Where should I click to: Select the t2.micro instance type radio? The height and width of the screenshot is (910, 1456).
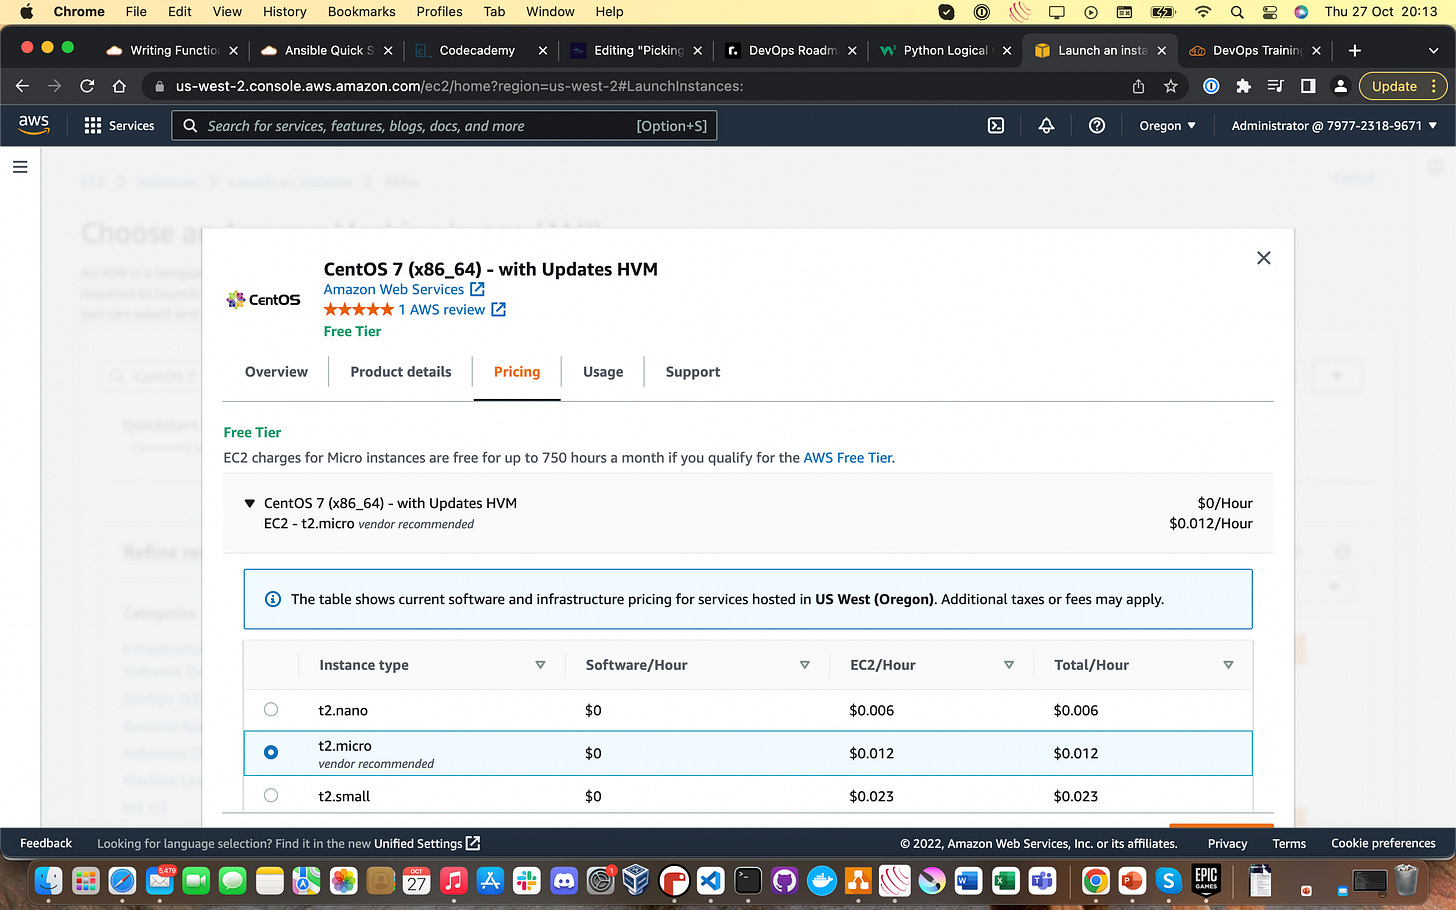click(x=271, y=752)
